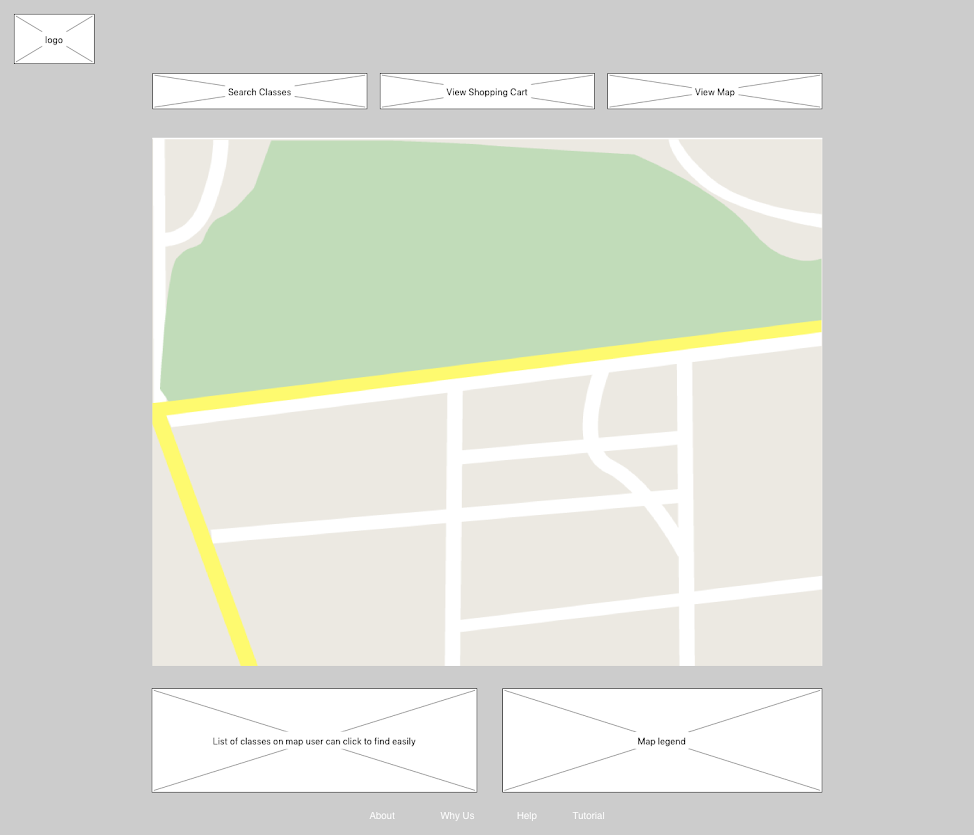Go to the About footer link

[382, 816]
